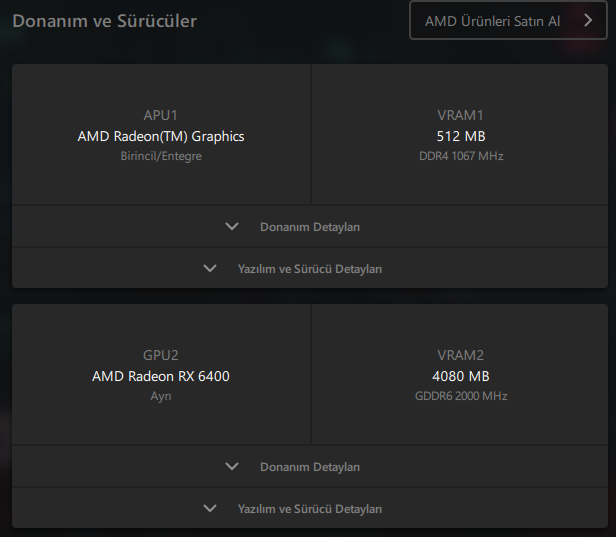Select the AMD Radeon(TM) Graphics name

[x=161, y=136]
